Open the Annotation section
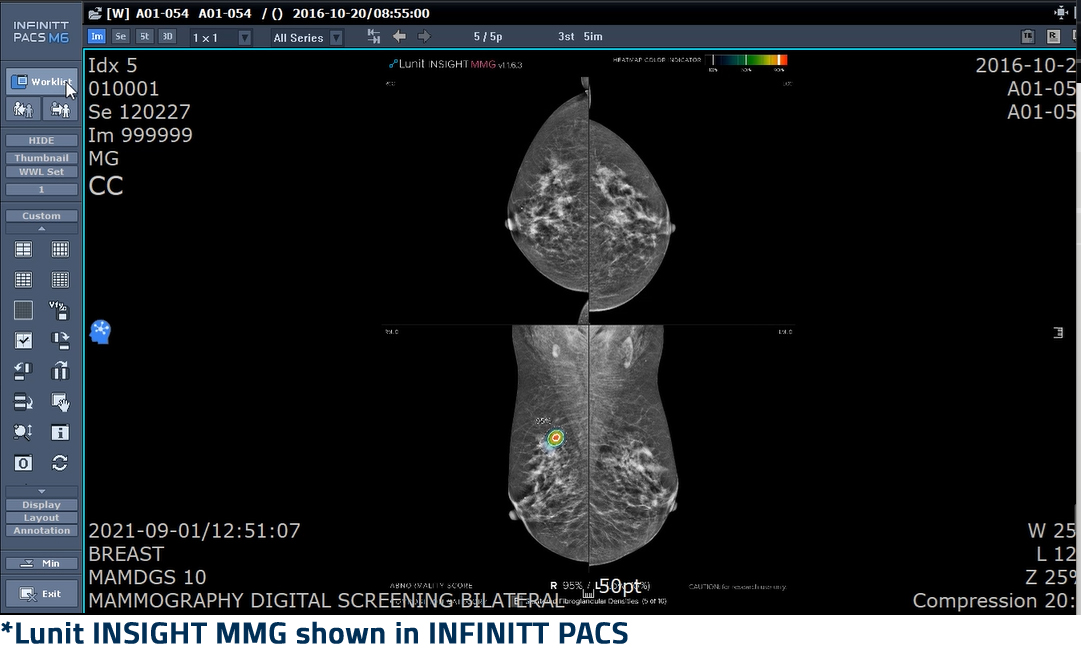The height and width of the screenshot is (649, 1081). tap(41, 531)
